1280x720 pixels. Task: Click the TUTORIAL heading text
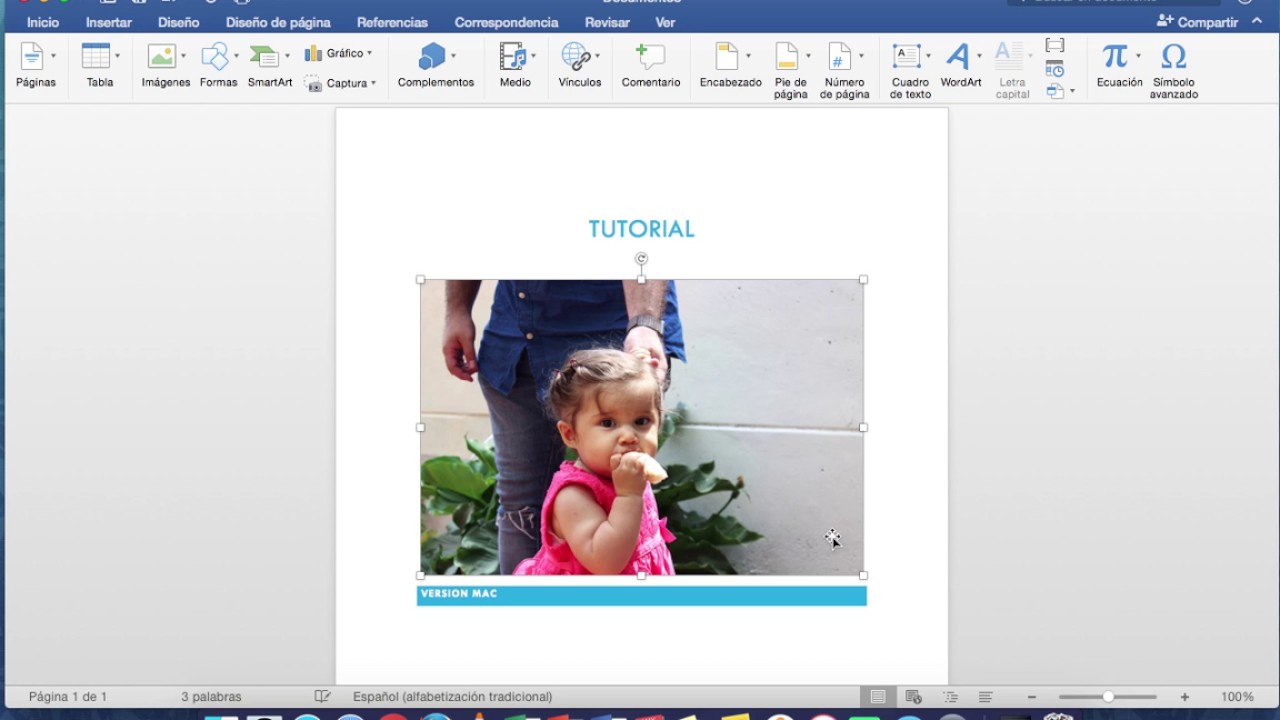pyautogui.click(x=641, y=229)
